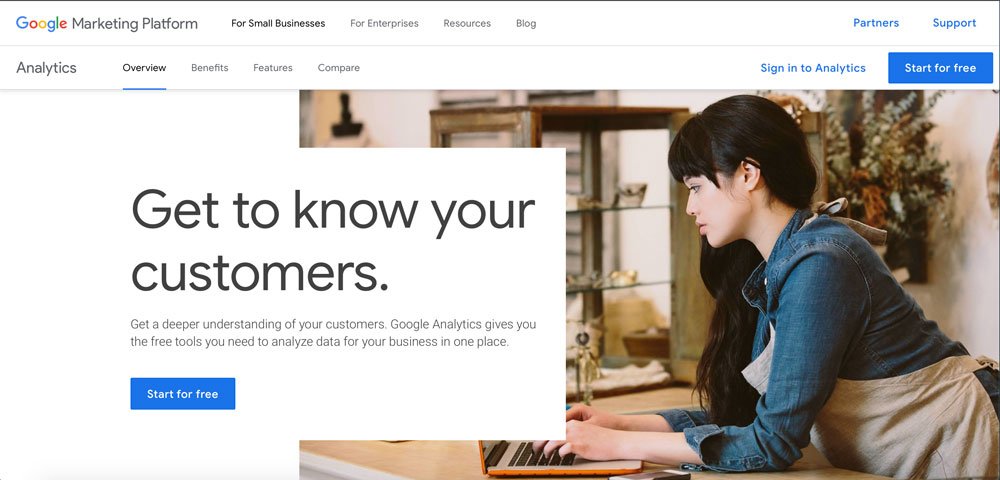
Task: Visit the Support link
Action: pos(954,23)
